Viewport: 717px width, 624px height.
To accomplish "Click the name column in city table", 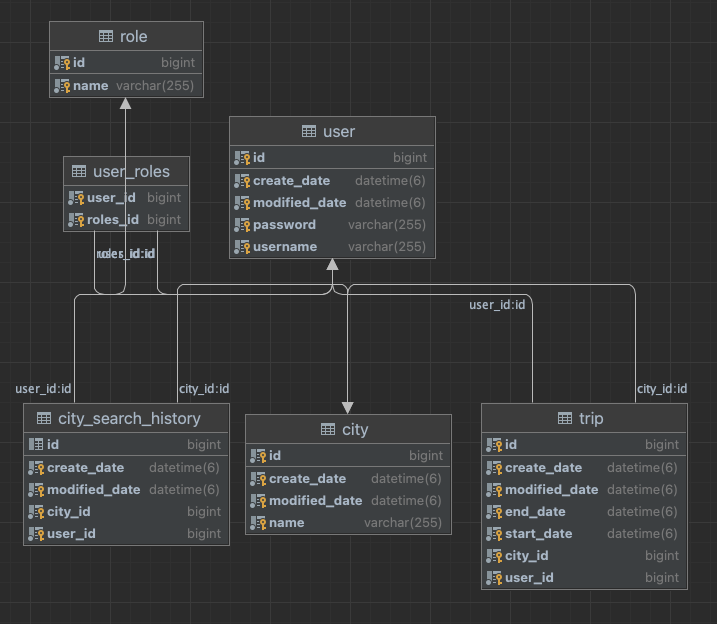I will [287, 523].
